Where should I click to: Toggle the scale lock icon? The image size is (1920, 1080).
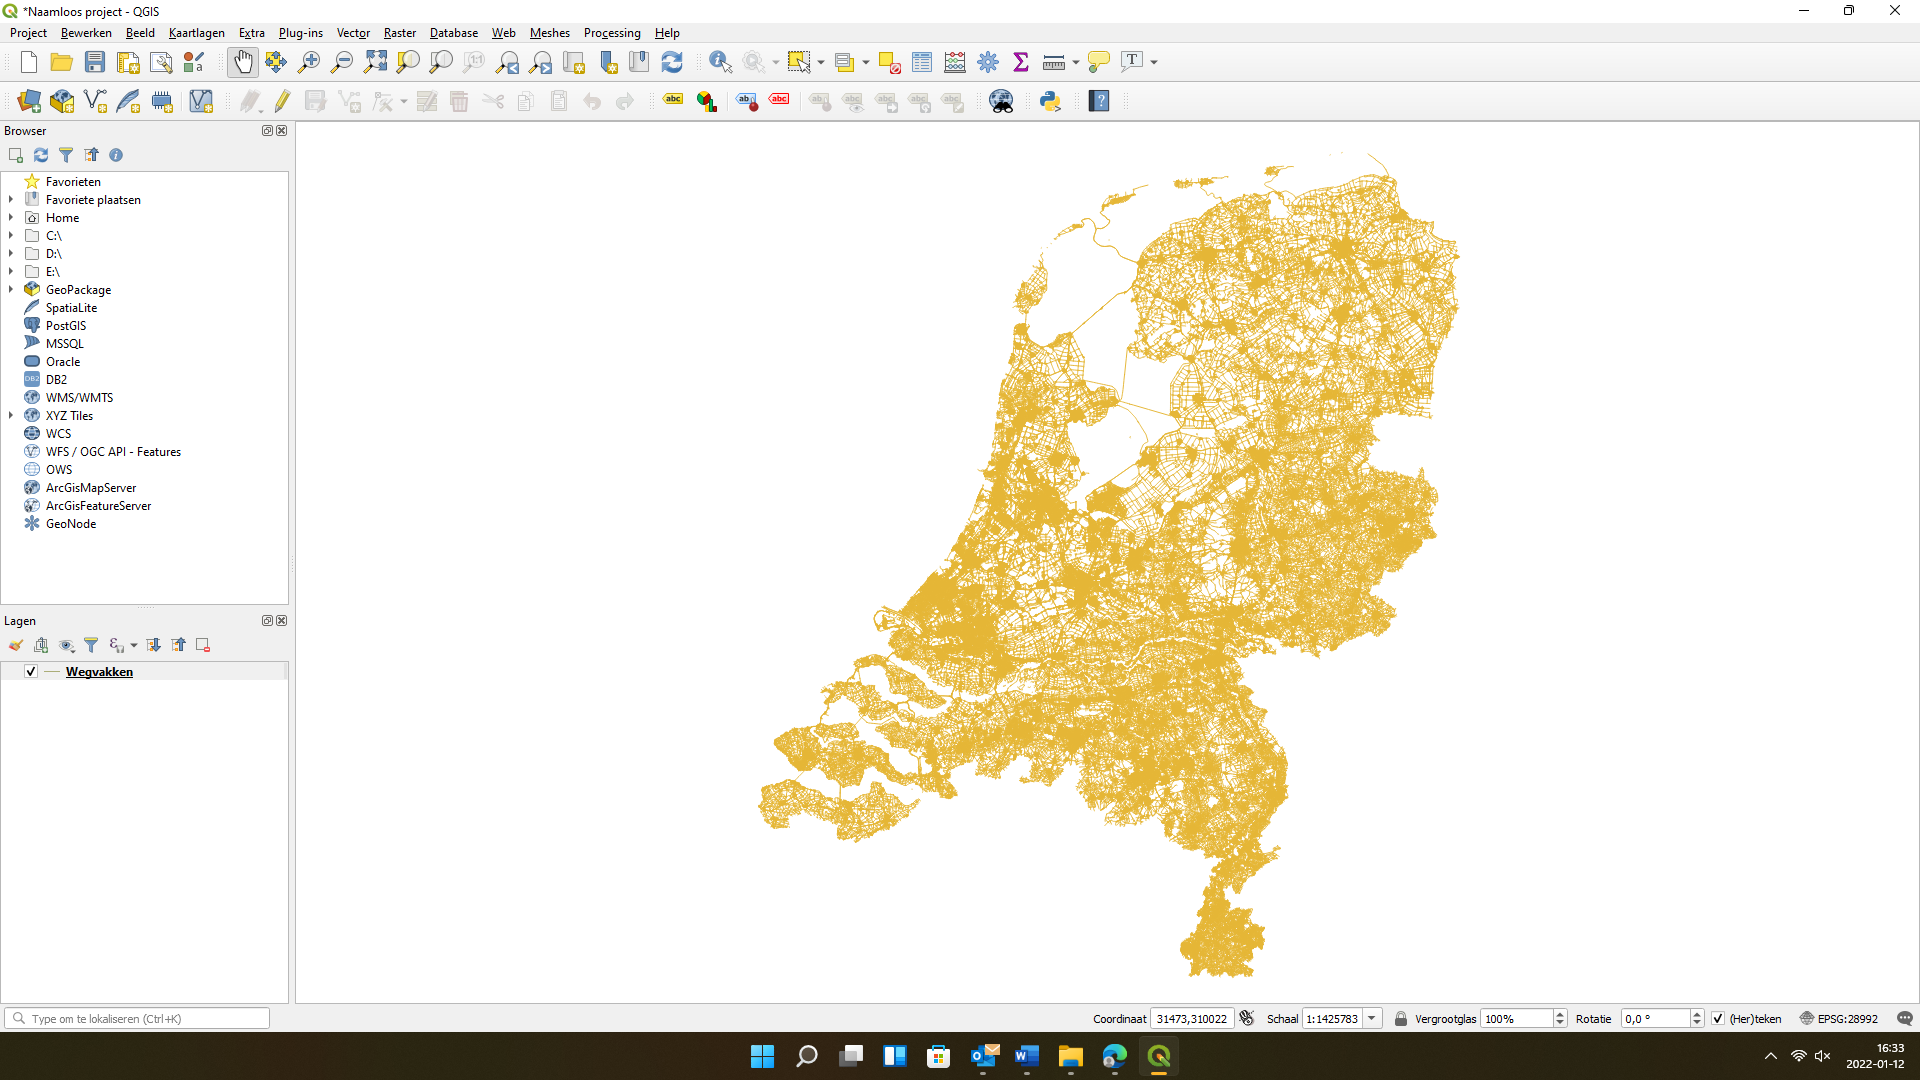pos(1401,1019)
